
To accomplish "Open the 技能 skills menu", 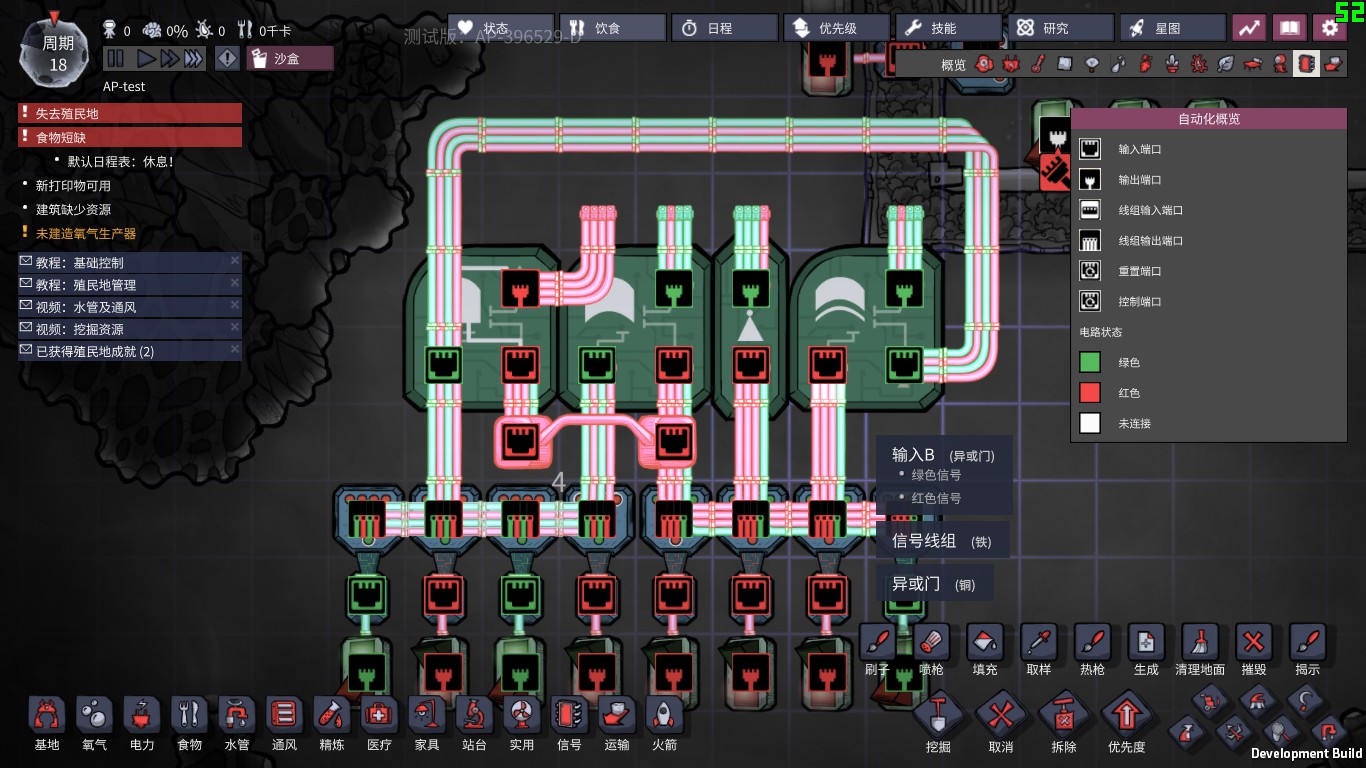I will point(948,28).
